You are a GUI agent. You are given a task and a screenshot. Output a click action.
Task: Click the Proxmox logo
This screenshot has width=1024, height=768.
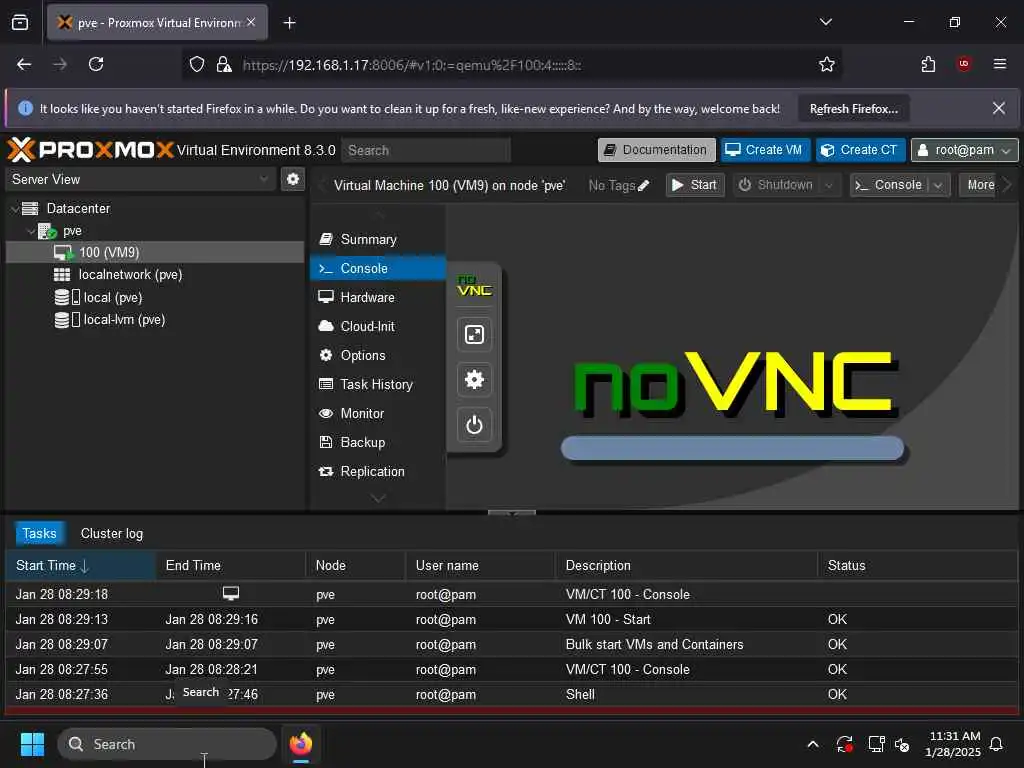[91, 150]
